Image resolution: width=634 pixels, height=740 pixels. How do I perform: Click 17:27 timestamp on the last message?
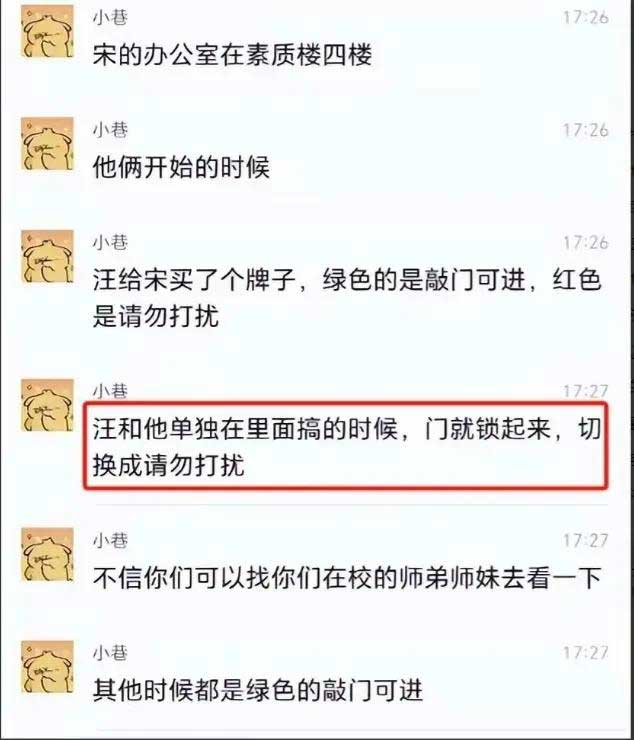pyautogui.click(x=585, y=653)
